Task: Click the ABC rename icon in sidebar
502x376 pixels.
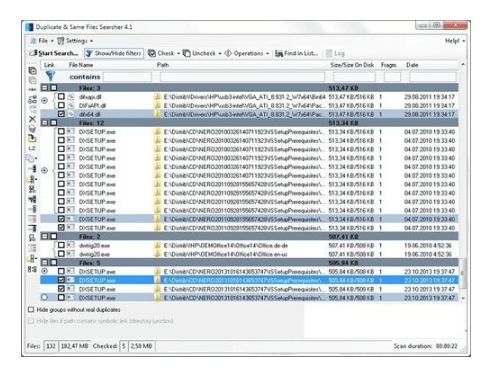Action: click(x=32, y=90)
